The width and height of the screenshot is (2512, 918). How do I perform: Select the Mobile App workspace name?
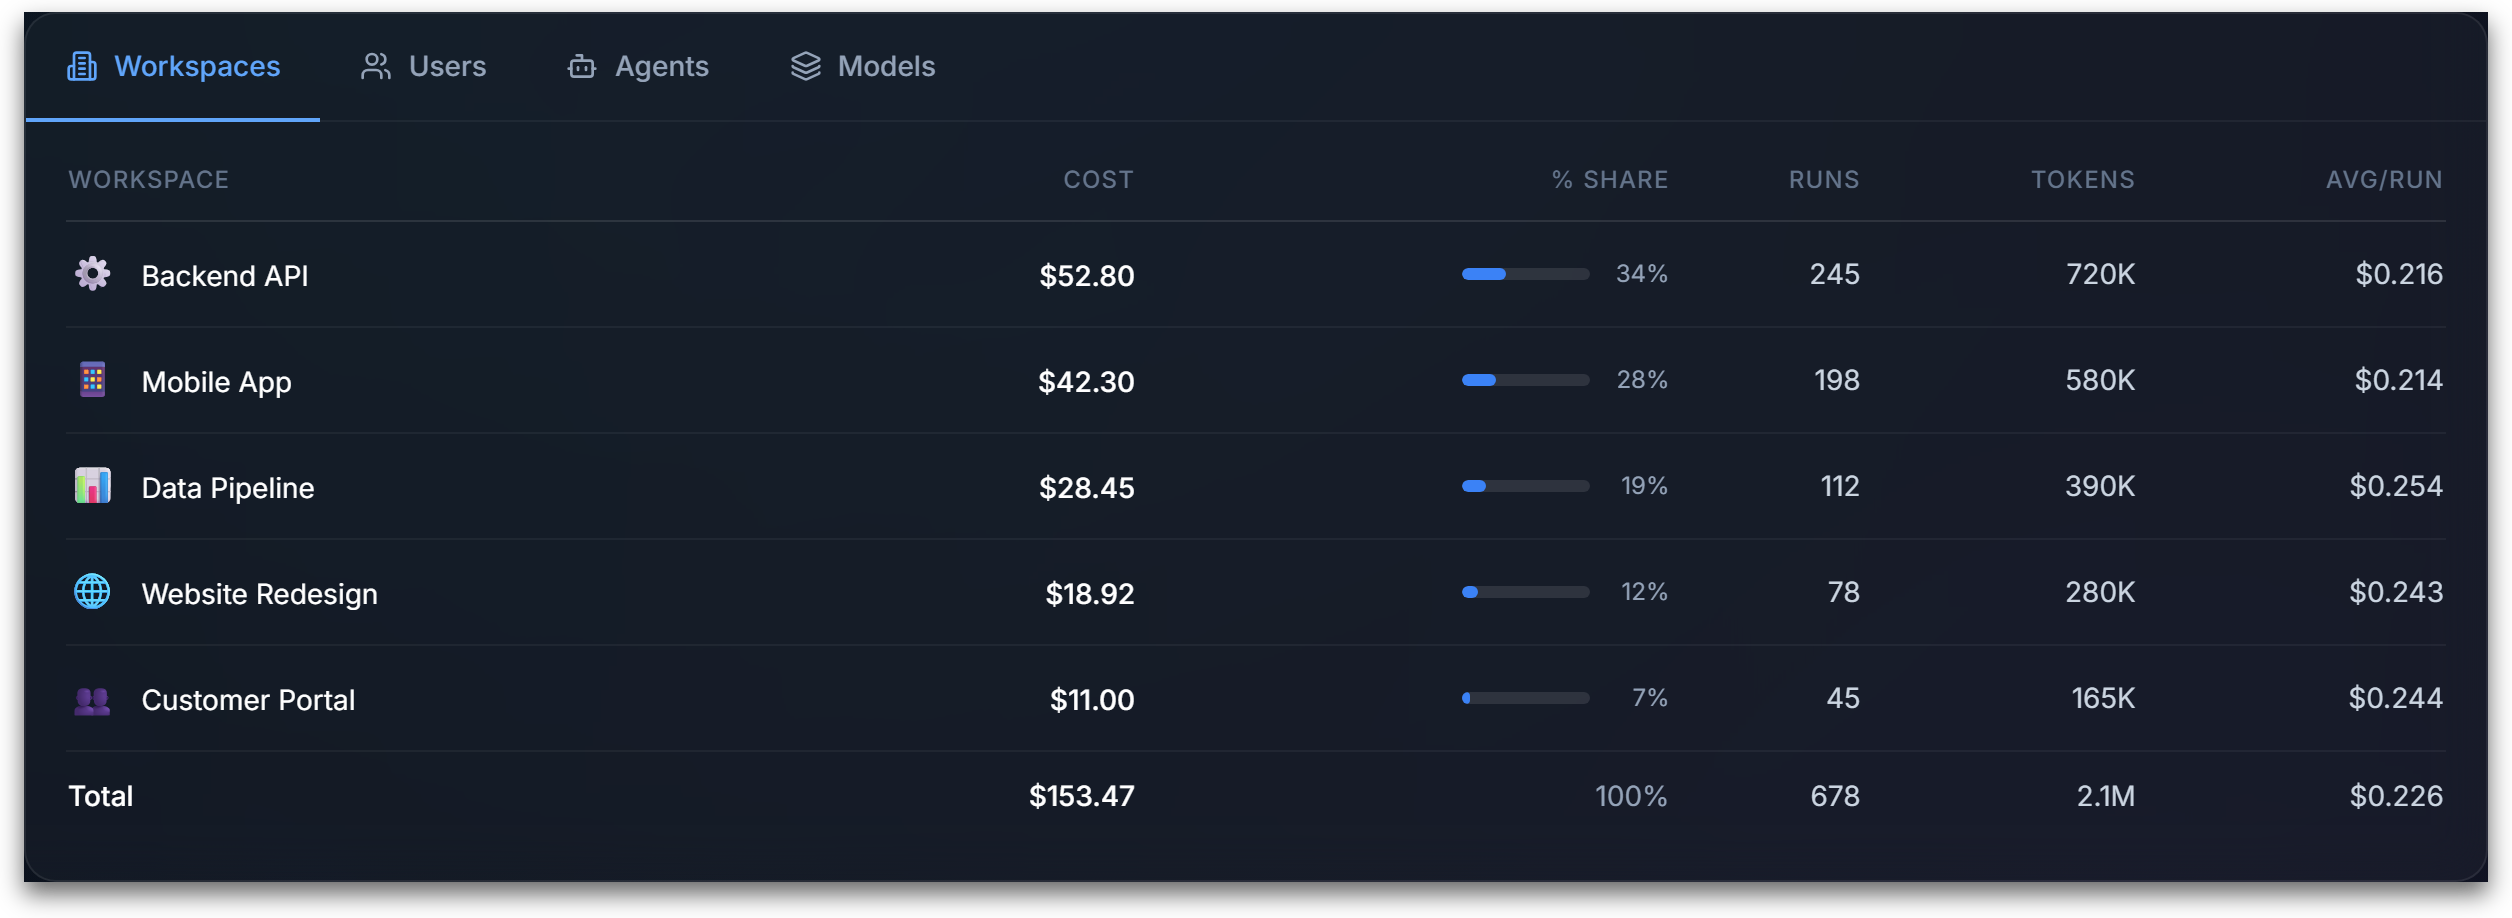click(x=216, y=381)
